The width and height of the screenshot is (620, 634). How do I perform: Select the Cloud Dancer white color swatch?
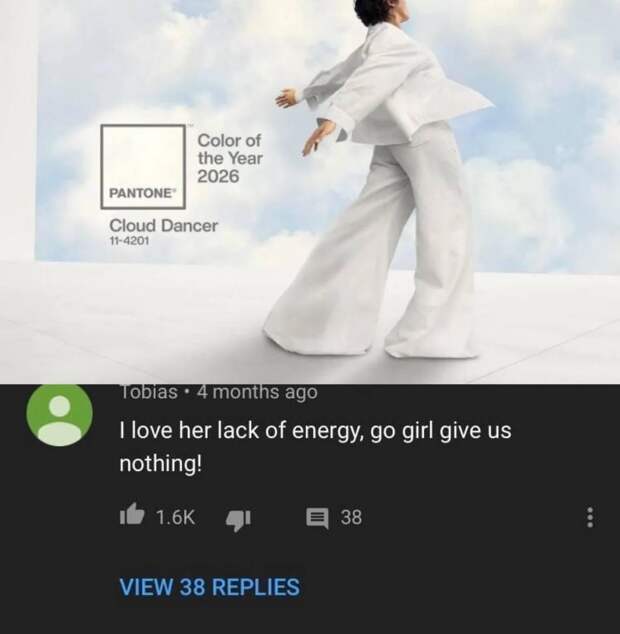click(x=143, y=155)
